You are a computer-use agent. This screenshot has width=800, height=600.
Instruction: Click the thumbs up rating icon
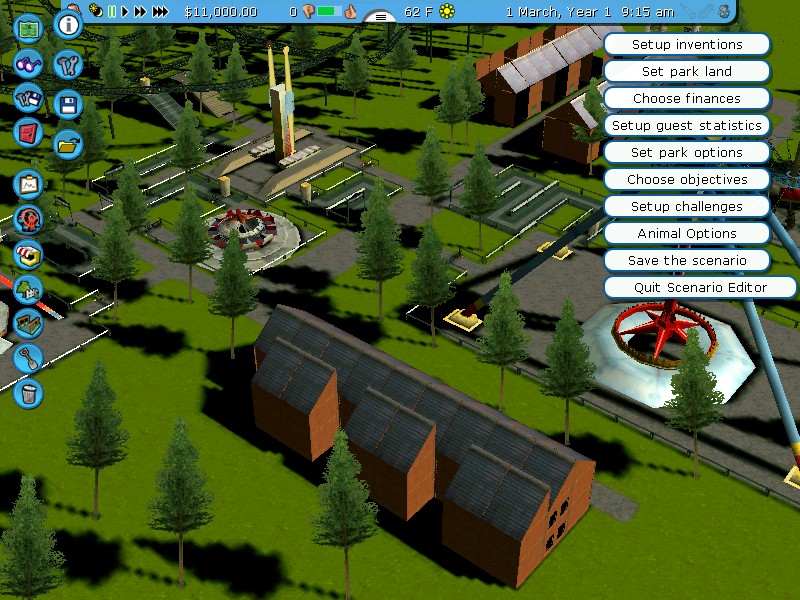(350, 11)
